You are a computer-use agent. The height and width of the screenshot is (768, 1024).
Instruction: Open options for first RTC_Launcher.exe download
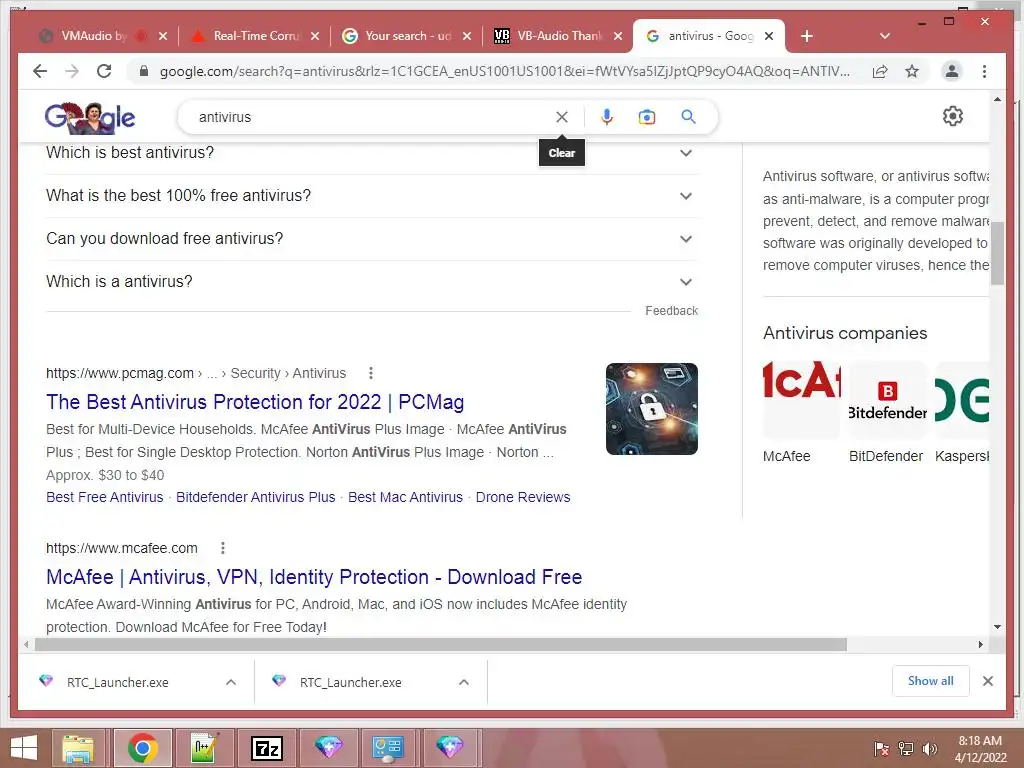(231, 682)
